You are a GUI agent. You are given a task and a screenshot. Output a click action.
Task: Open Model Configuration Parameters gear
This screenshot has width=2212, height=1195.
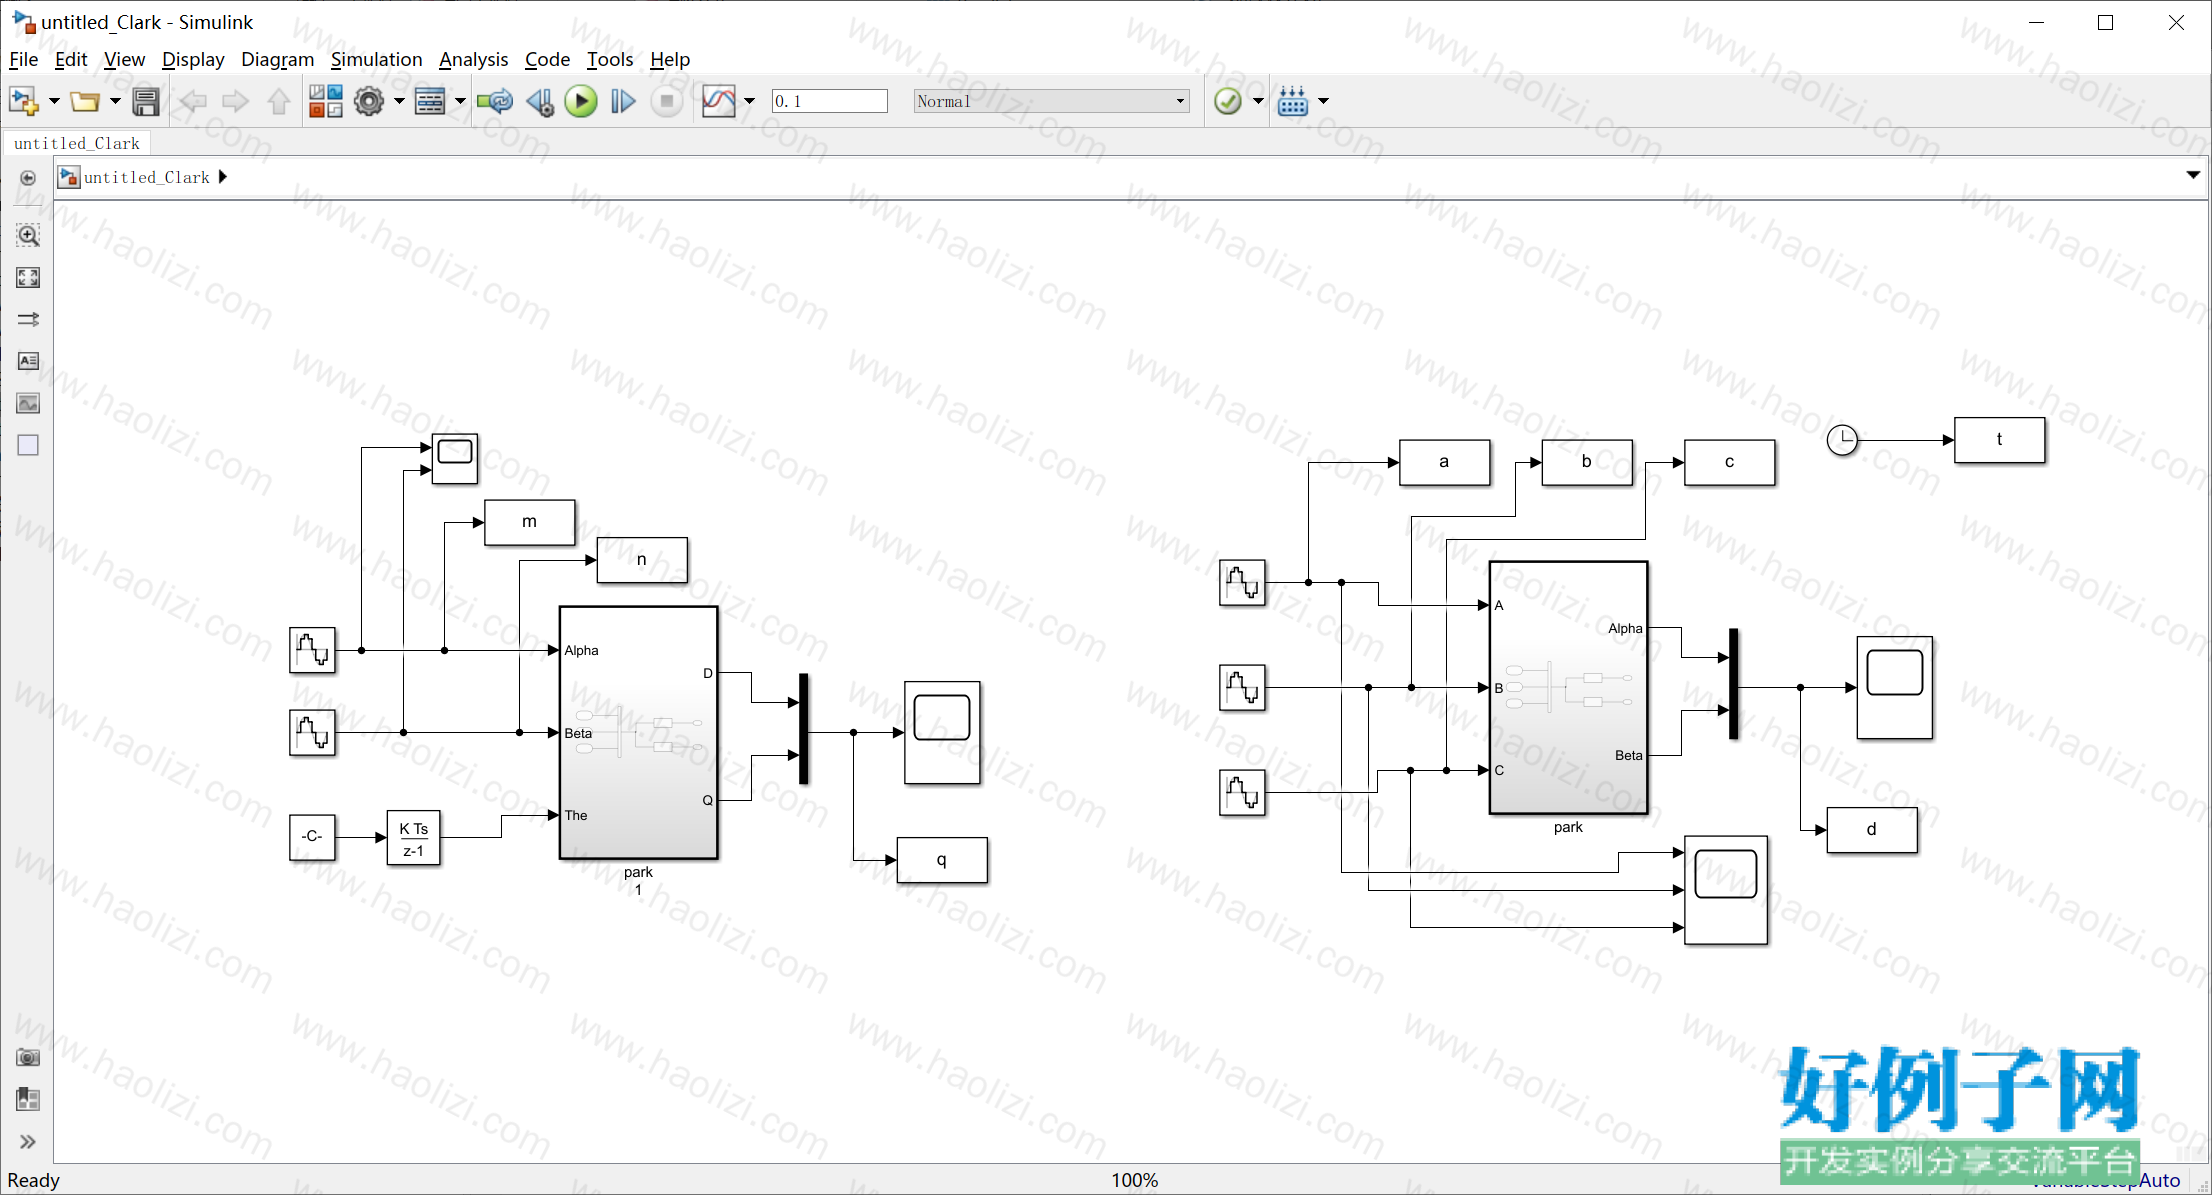point(369,101)
